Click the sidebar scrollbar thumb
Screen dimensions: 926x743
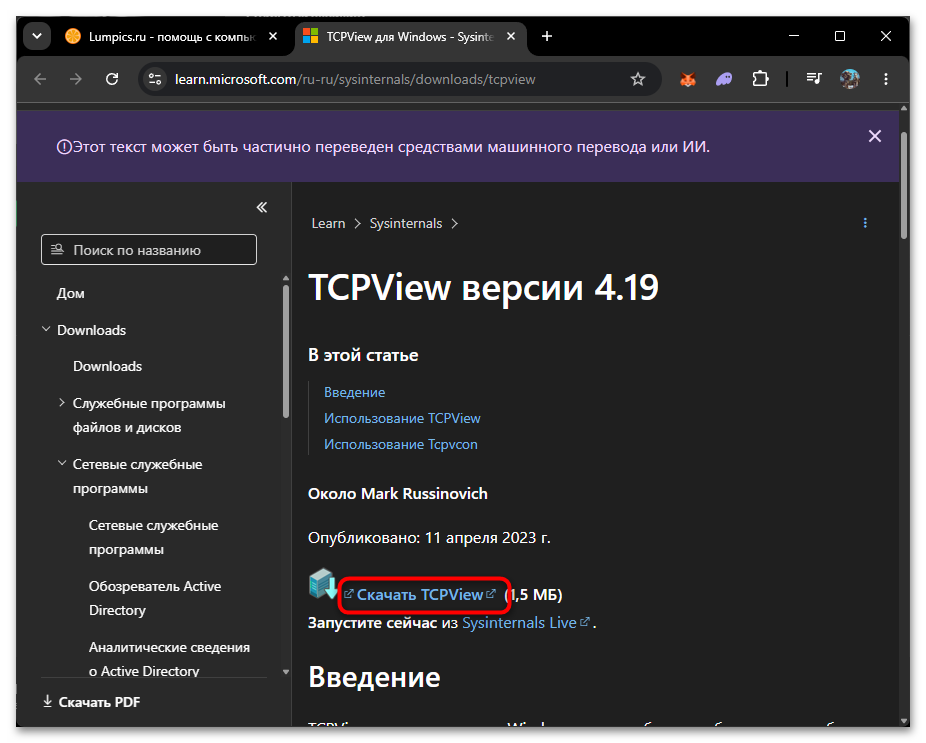(286, 352)
